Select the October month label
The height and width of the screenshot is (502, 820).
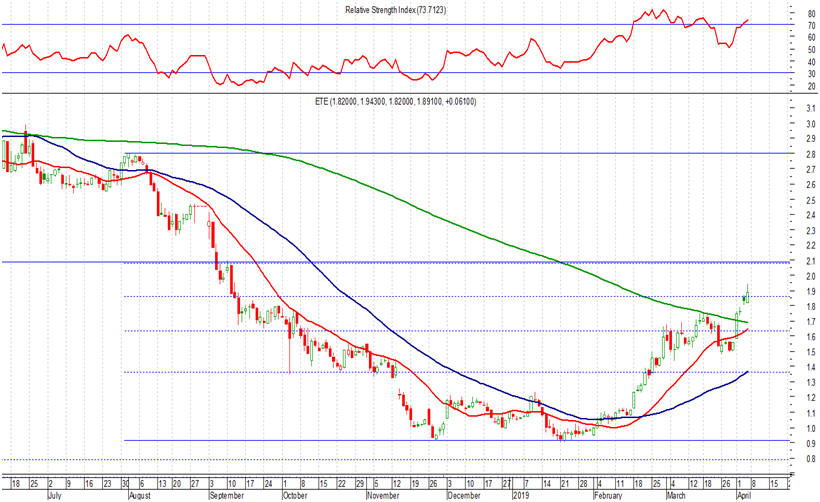pyautogui.click(x=295, y=495)
